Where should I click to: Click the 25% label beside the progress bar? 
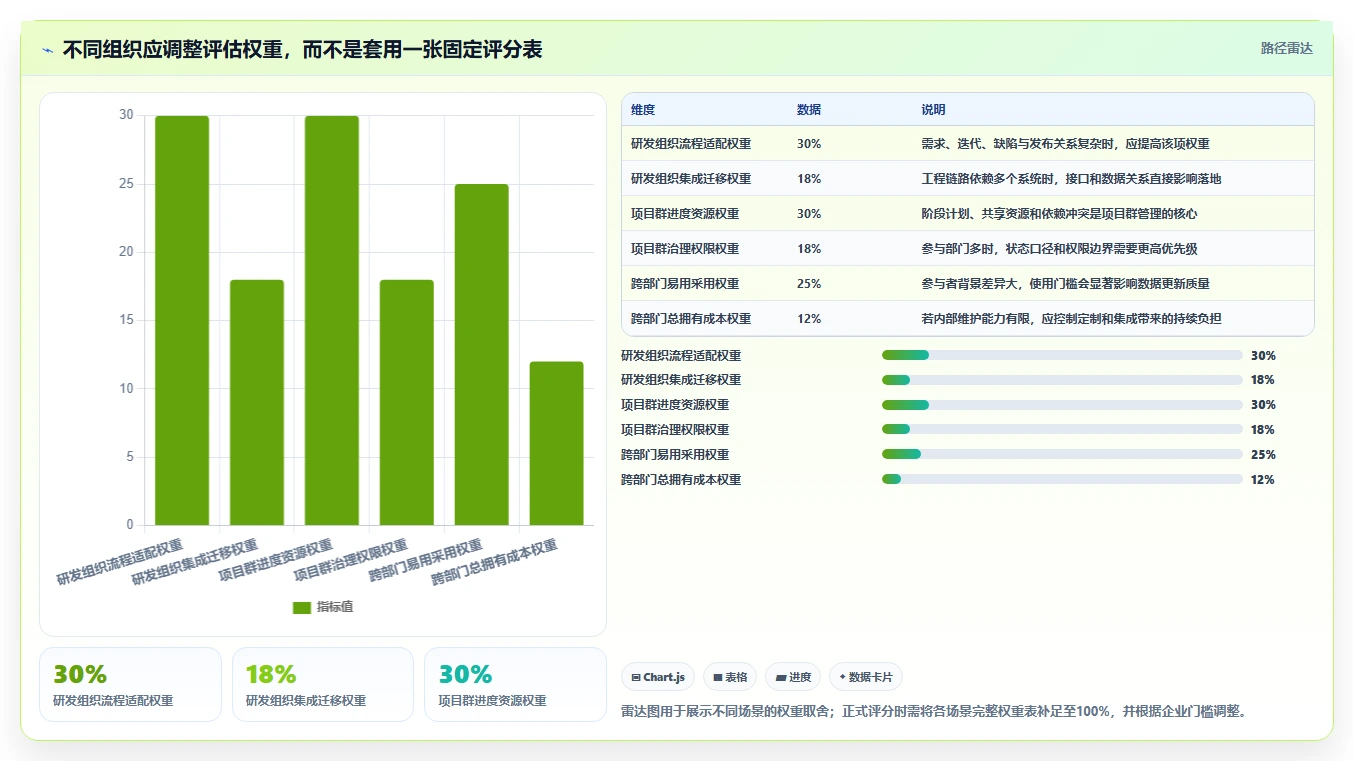(x=1263, y=455)
